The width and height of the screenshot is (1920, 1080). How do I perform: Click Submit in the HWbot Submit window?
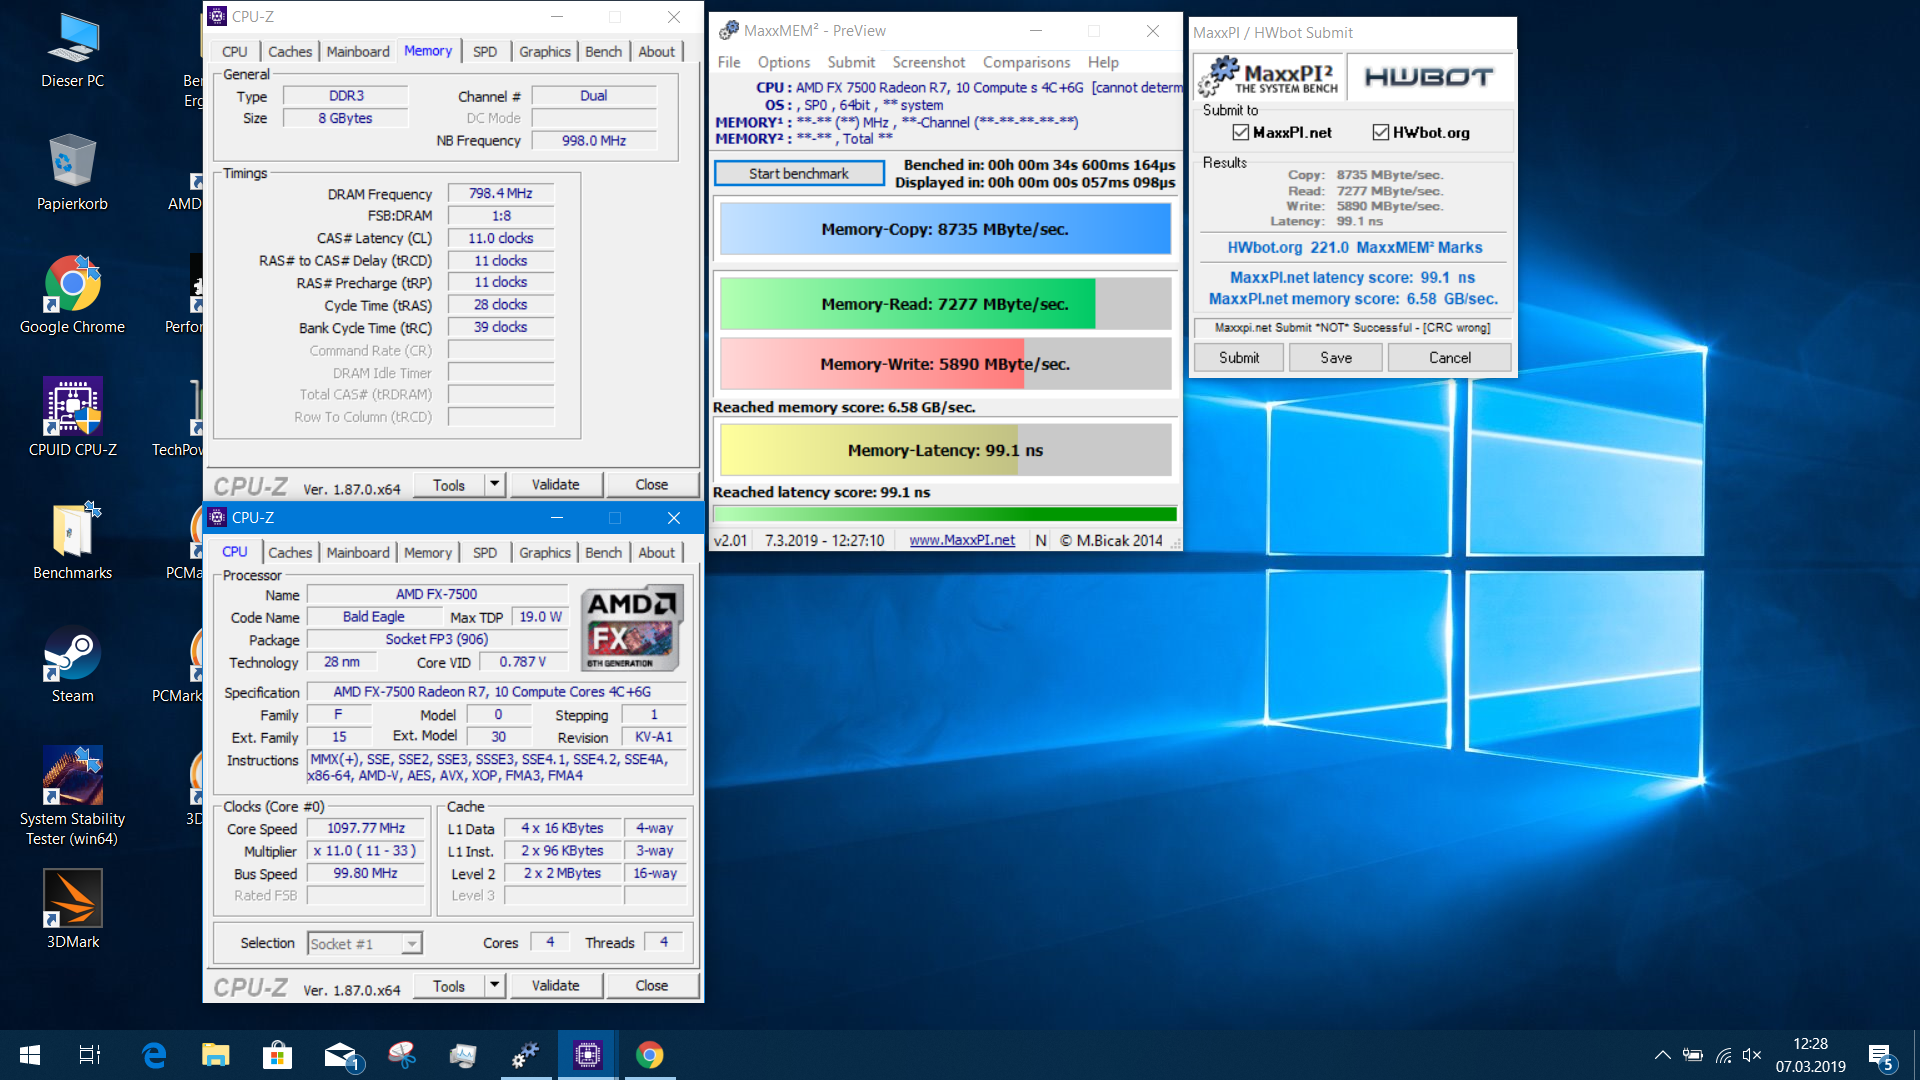click(1239, 358)
